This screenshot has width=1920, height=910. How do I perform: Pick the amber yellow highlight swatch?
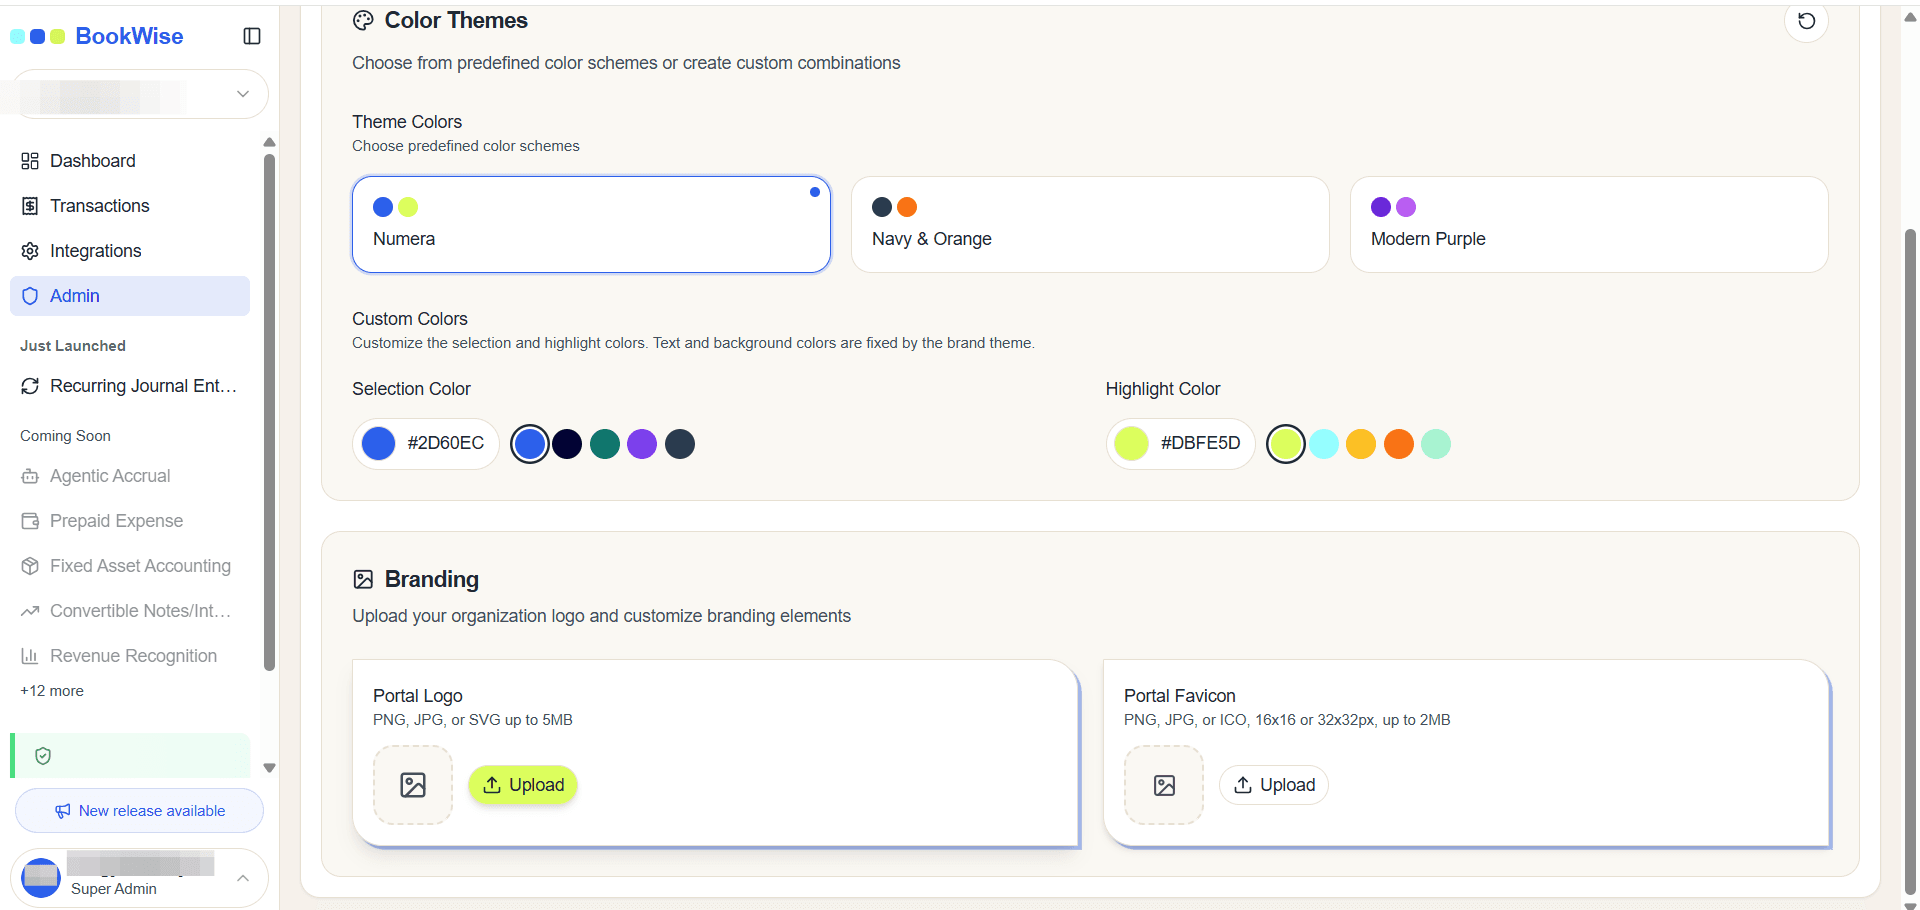(1361, 444)
